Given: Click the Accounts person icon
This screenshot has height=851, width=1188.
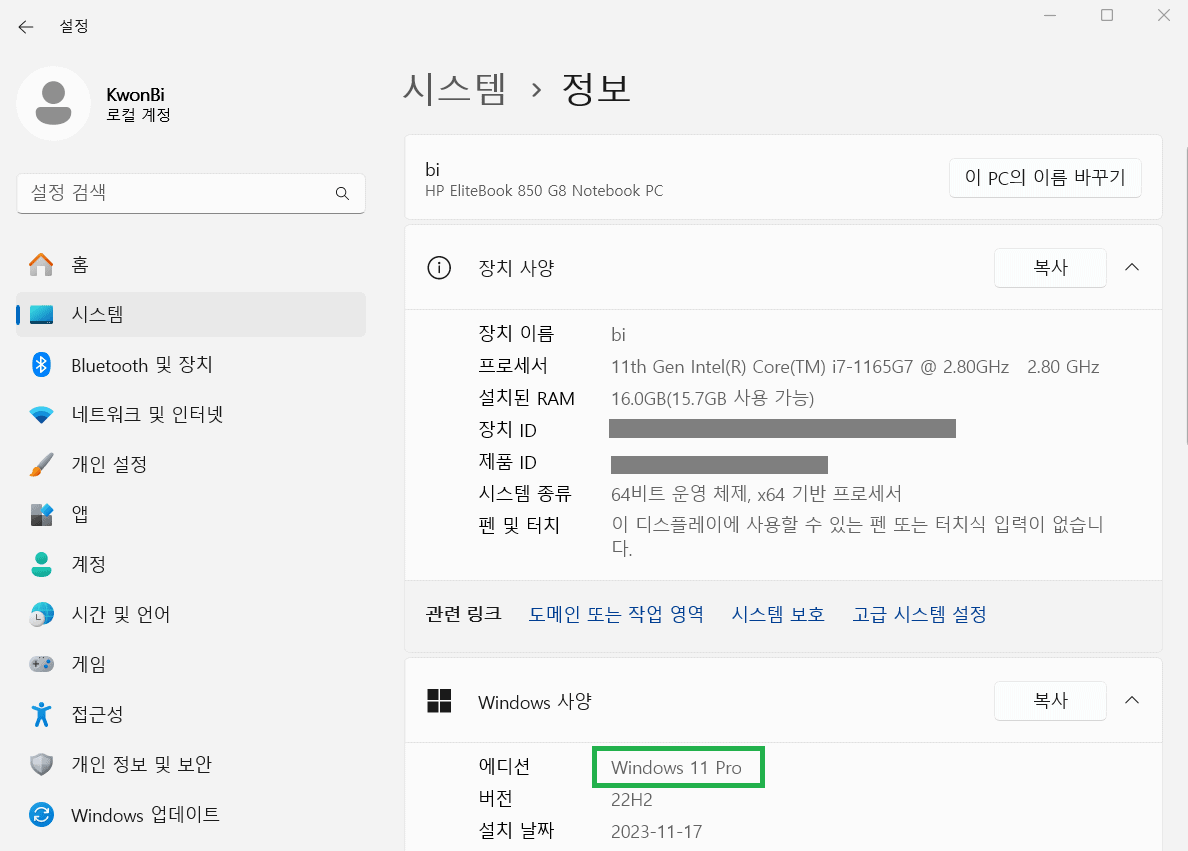Looking at the screenshot, I should click(x=41, y=564).
